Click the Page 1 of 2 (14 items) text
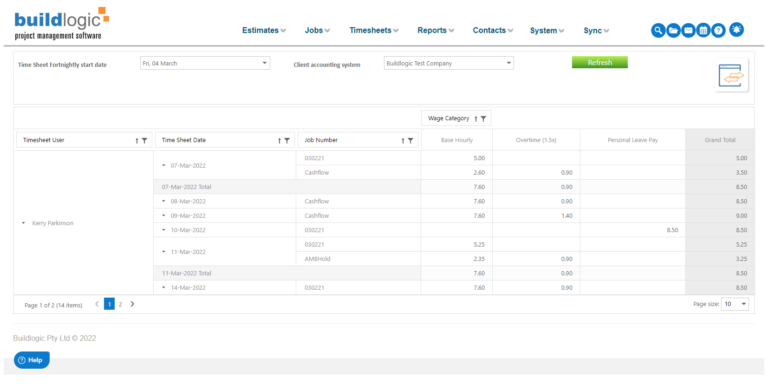The width and height of the screenshot is (768, 384). (x=53, y=305)
